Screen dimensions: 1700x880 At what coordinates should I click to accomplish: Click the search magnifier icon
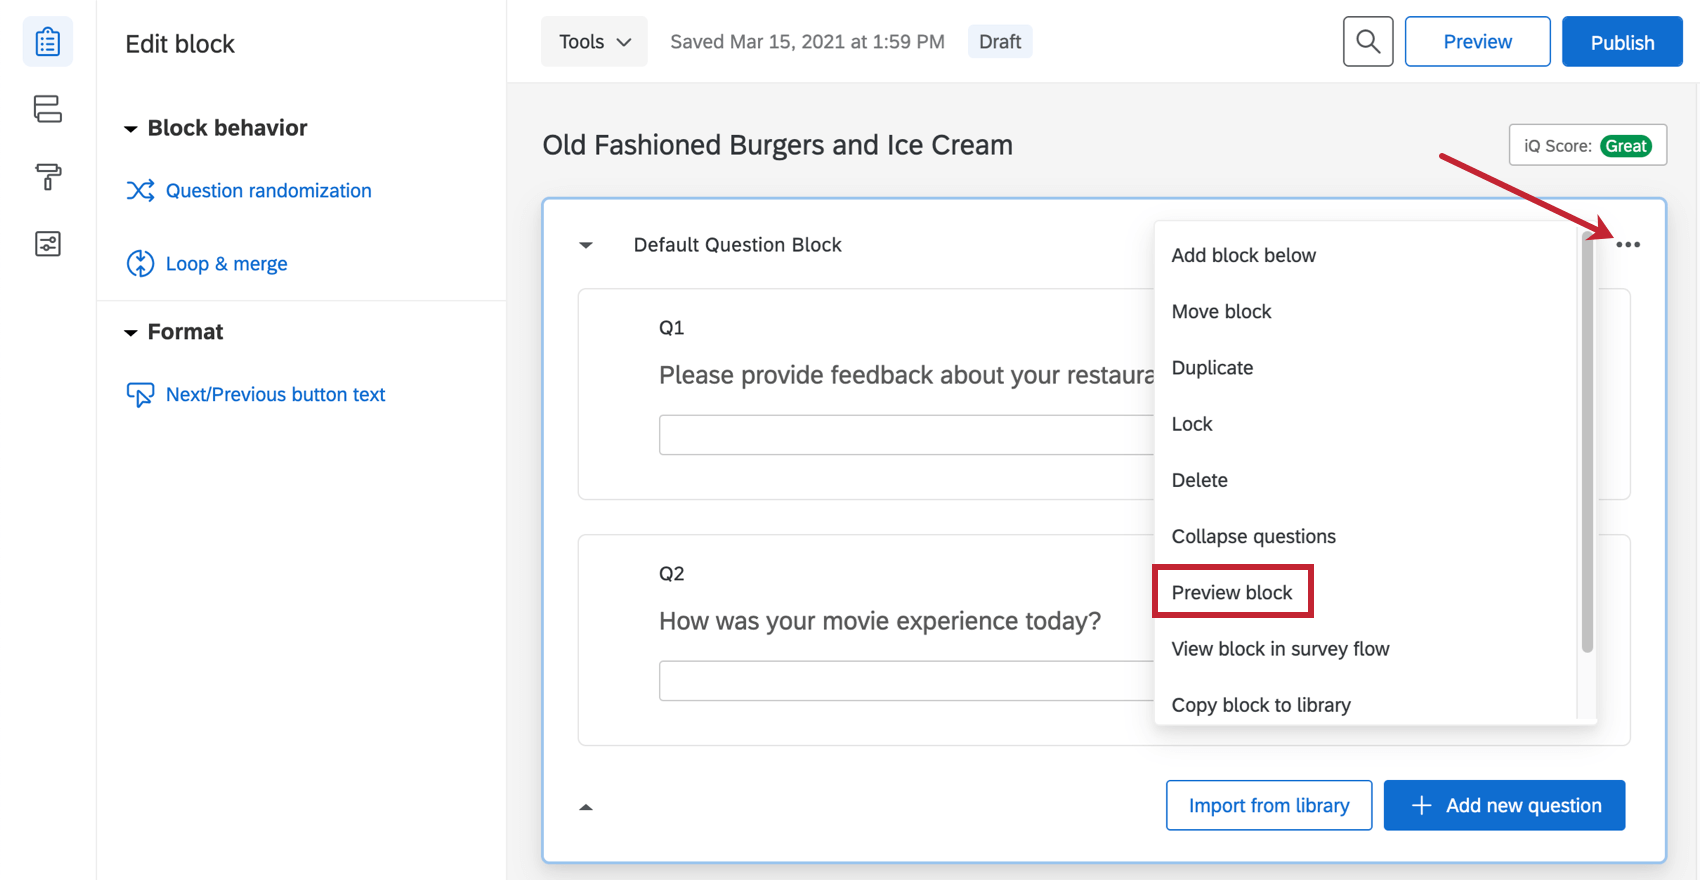(1368, 42)
